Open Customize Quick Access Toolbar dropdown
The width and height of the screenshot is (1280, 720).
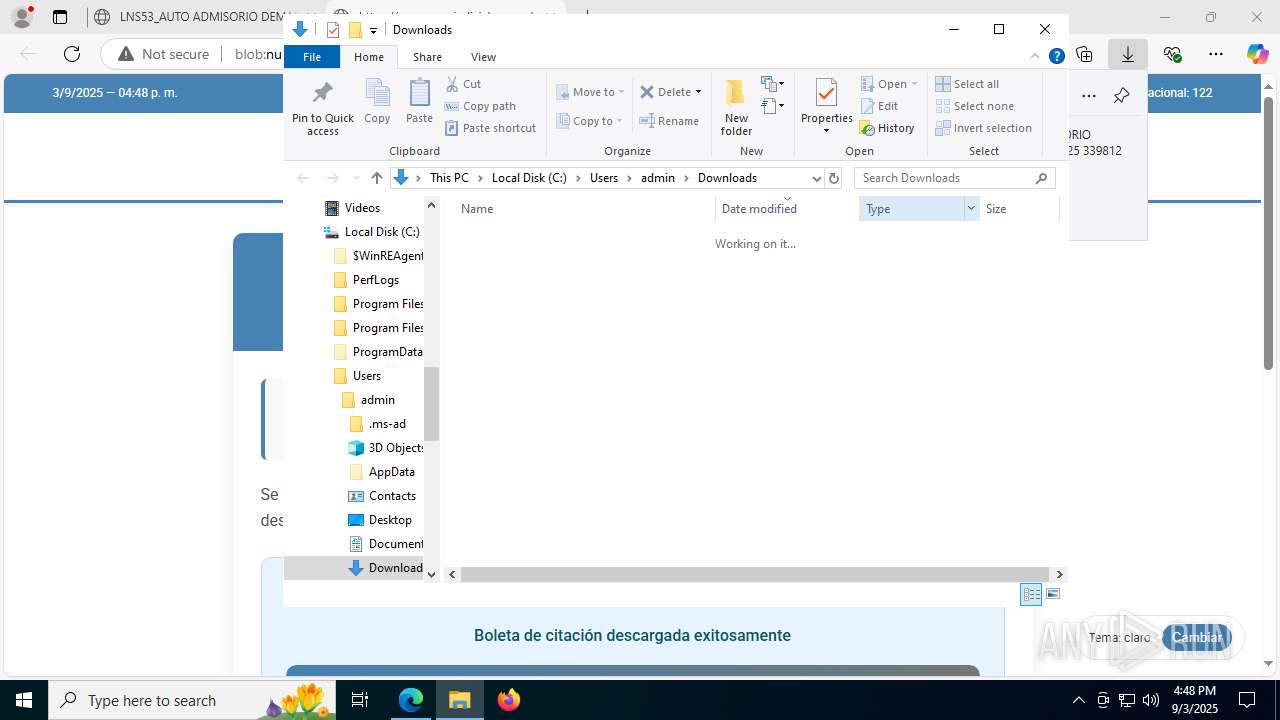[373, 30]
